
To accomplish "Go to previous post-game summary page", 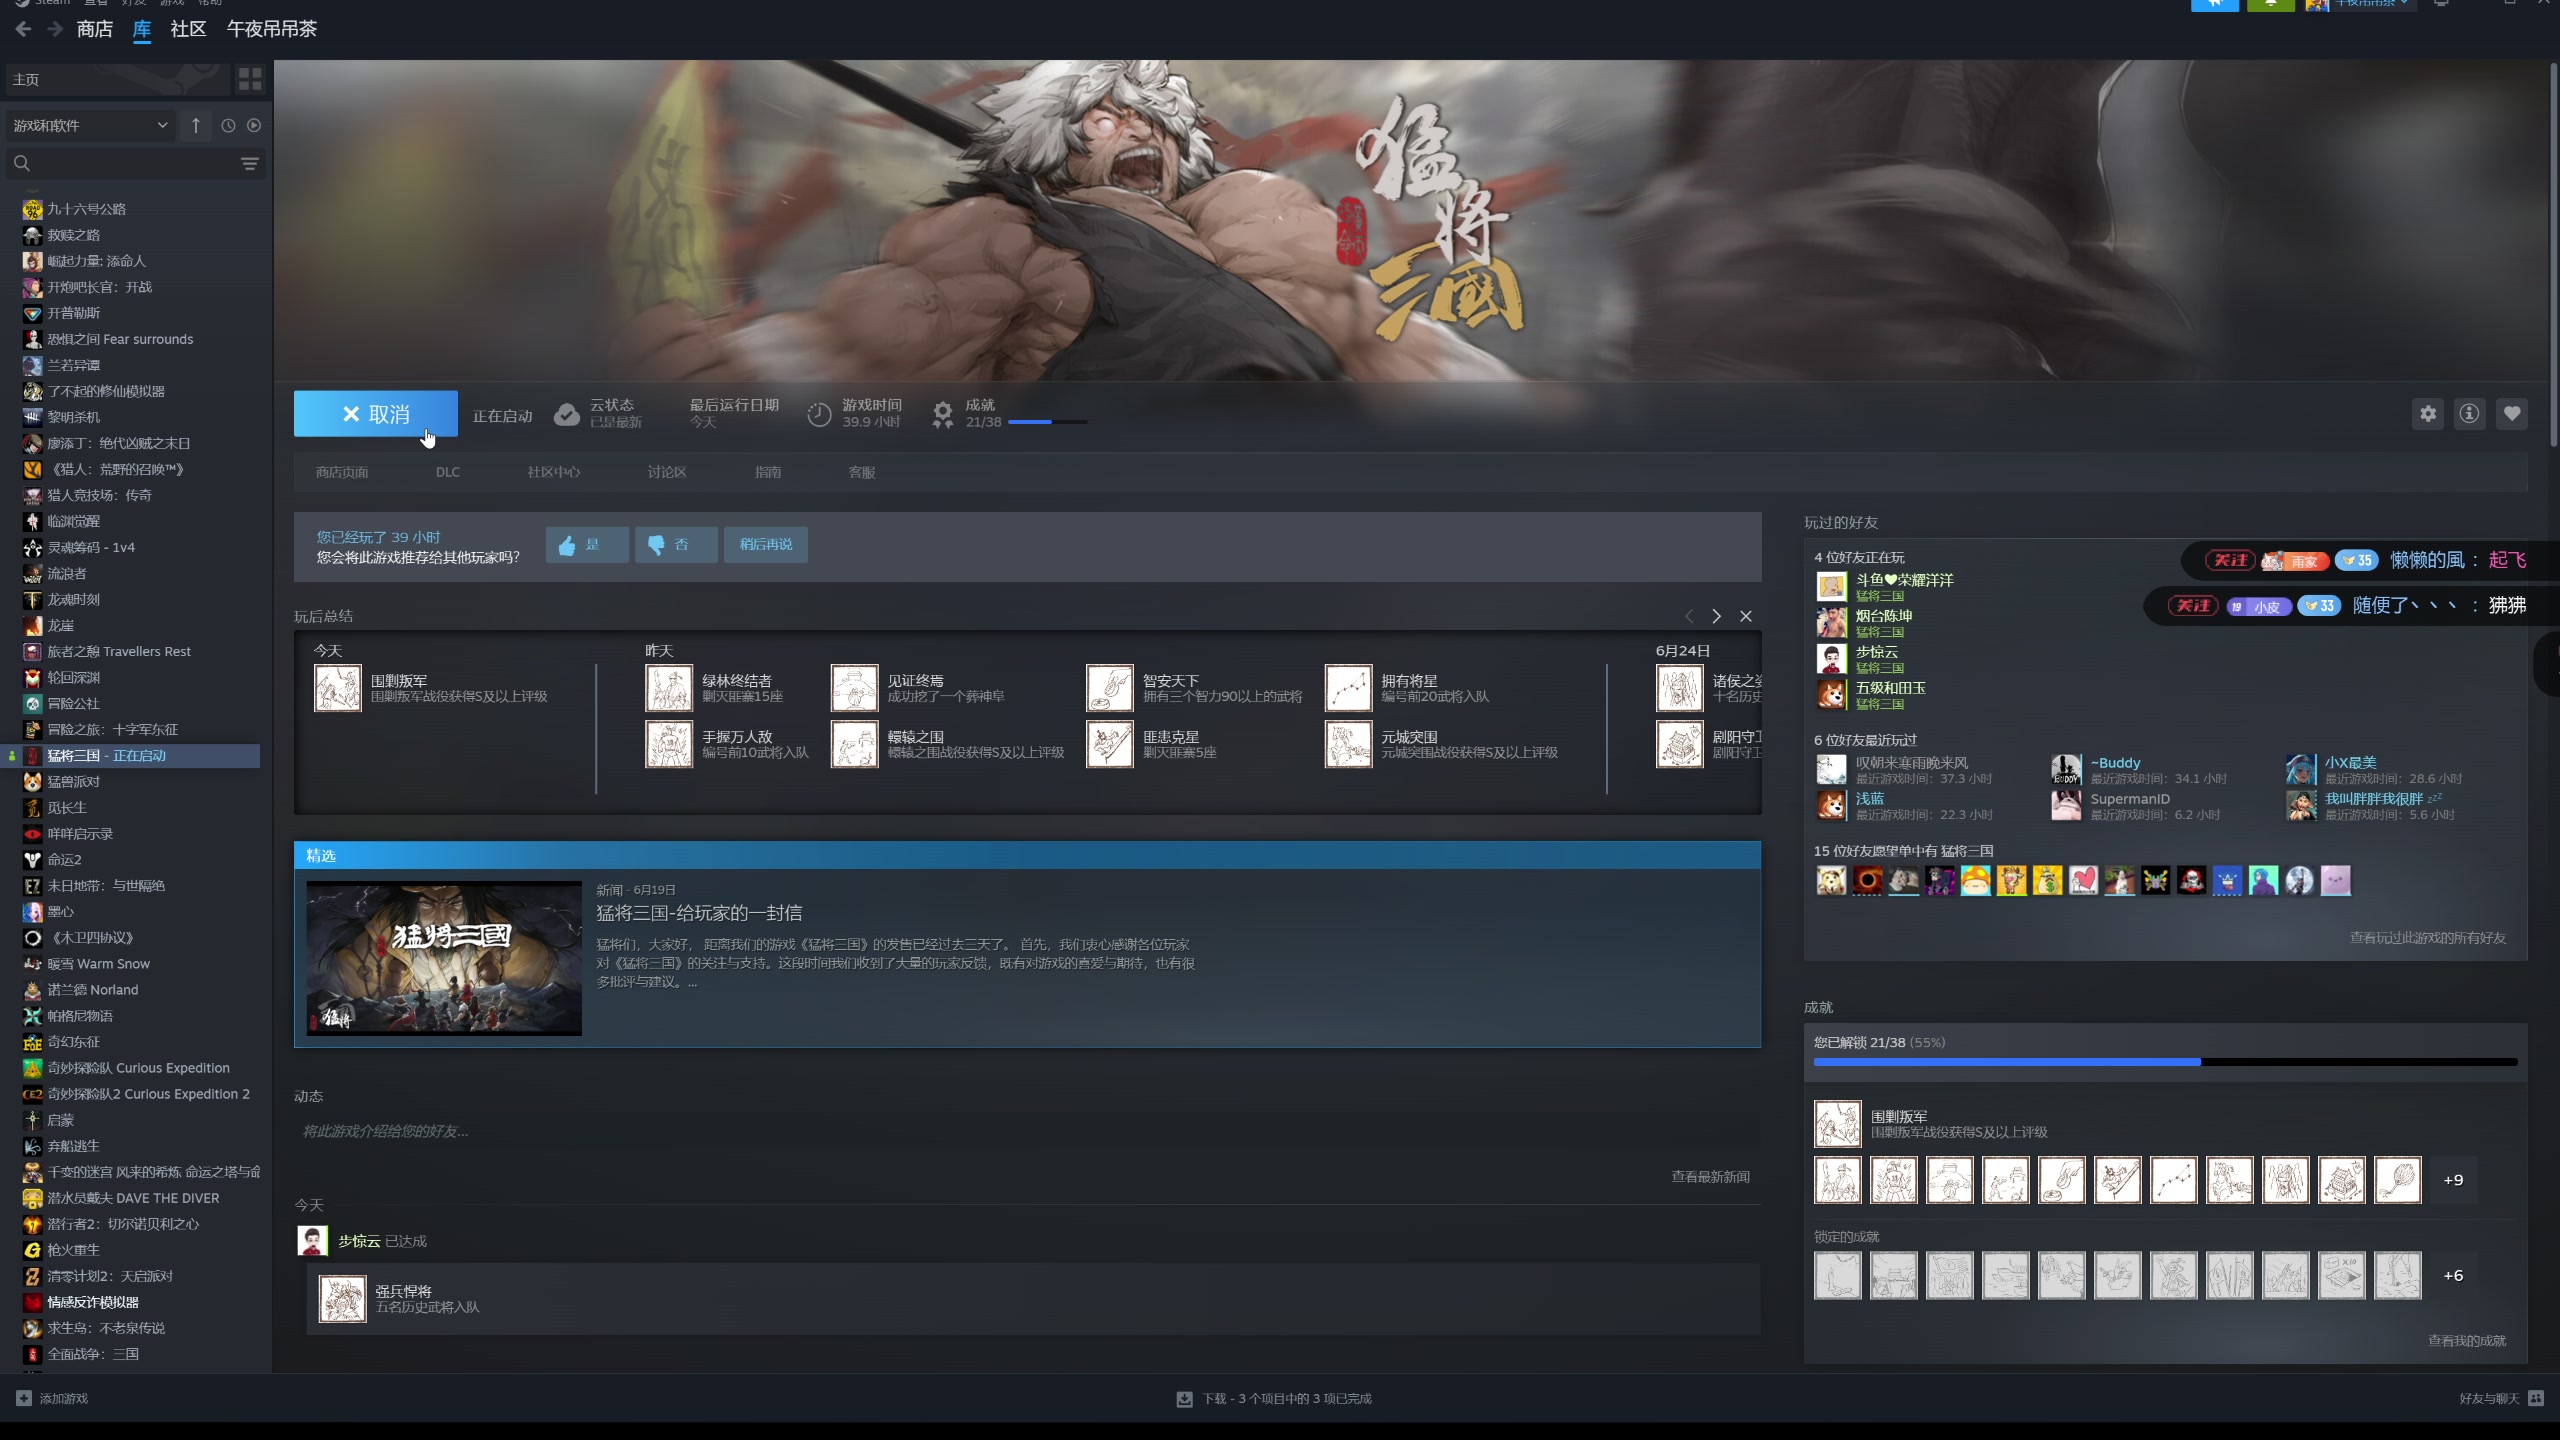I will point(1689,616).
